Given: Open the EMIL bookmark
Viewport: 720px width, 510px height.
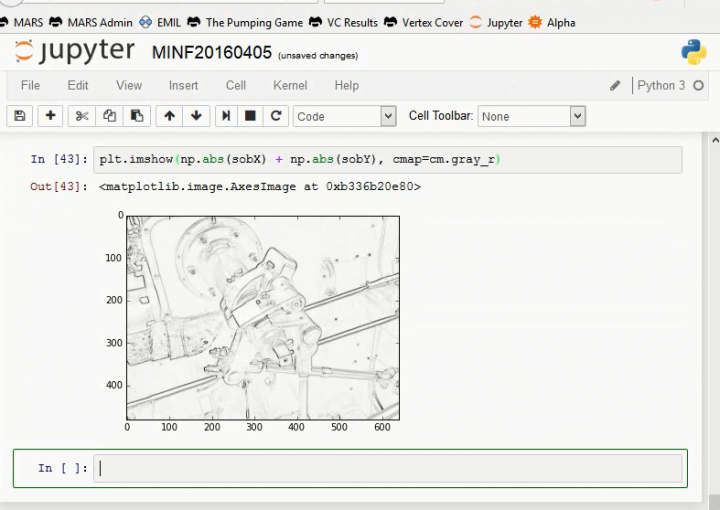Looking at the screenshot, I should coord(160,22).
